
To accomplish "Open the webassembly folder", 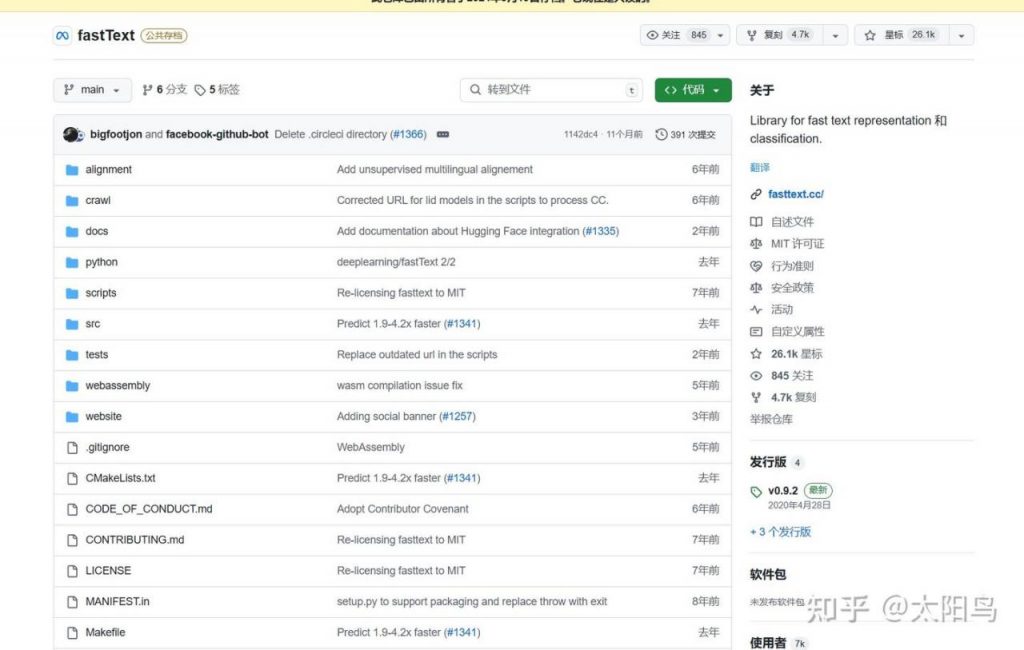I will 118,386.
